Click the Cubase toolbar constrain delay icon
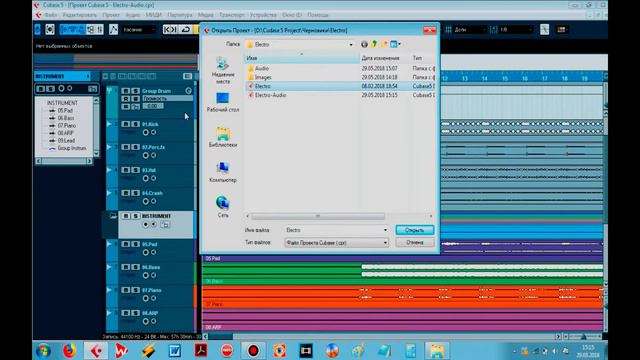Viewport: 640px width, 360px height. click(x=50, y=29)
